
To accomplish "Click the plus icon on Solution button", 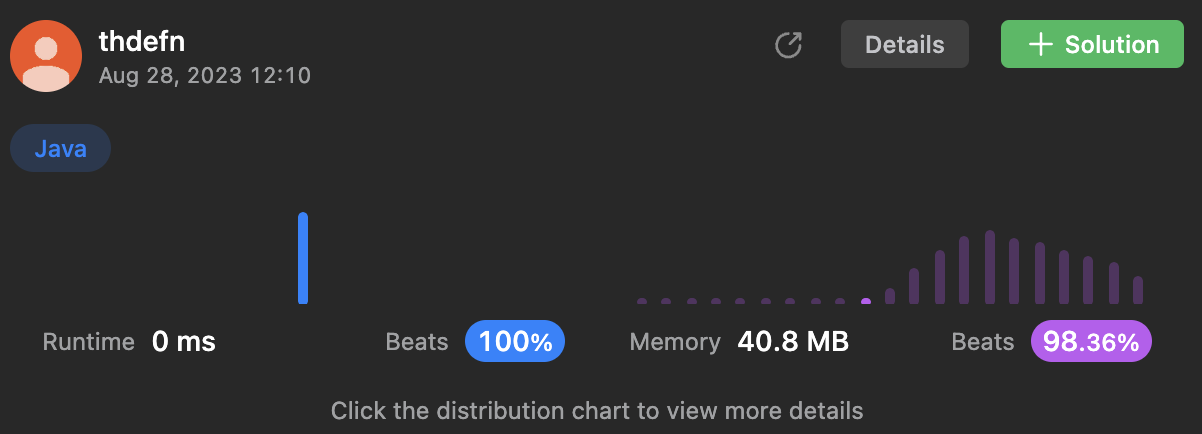I will (x=1041, y=45).
